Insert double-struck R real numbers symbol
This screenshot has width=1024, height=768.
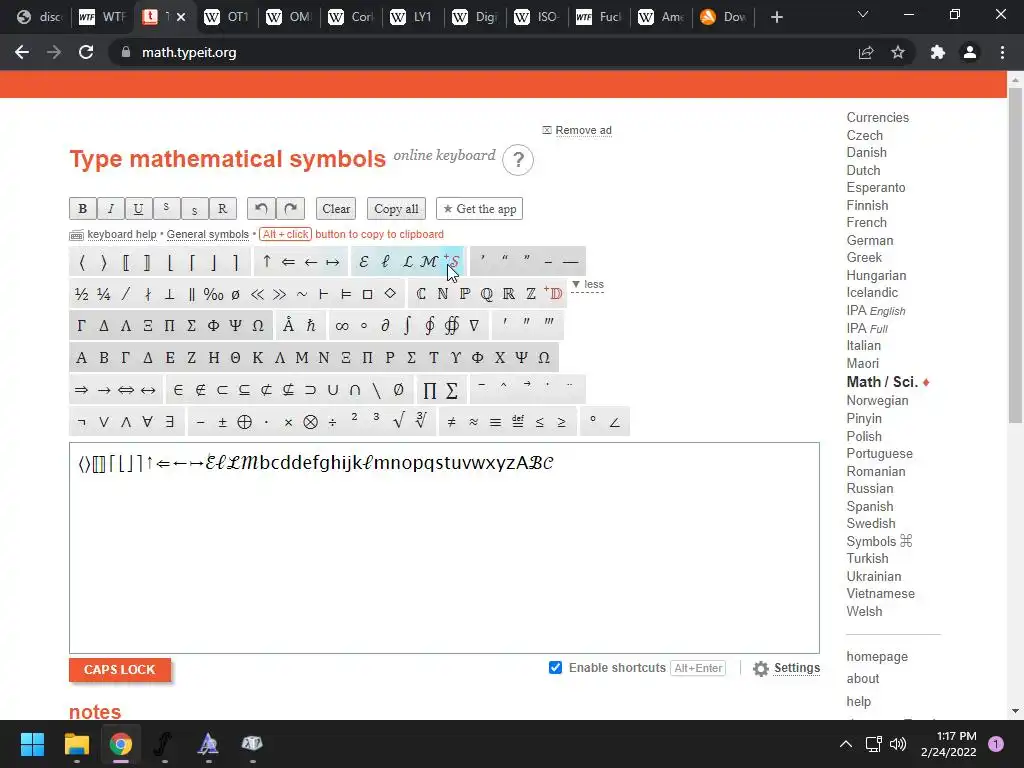tap(509, 295)
